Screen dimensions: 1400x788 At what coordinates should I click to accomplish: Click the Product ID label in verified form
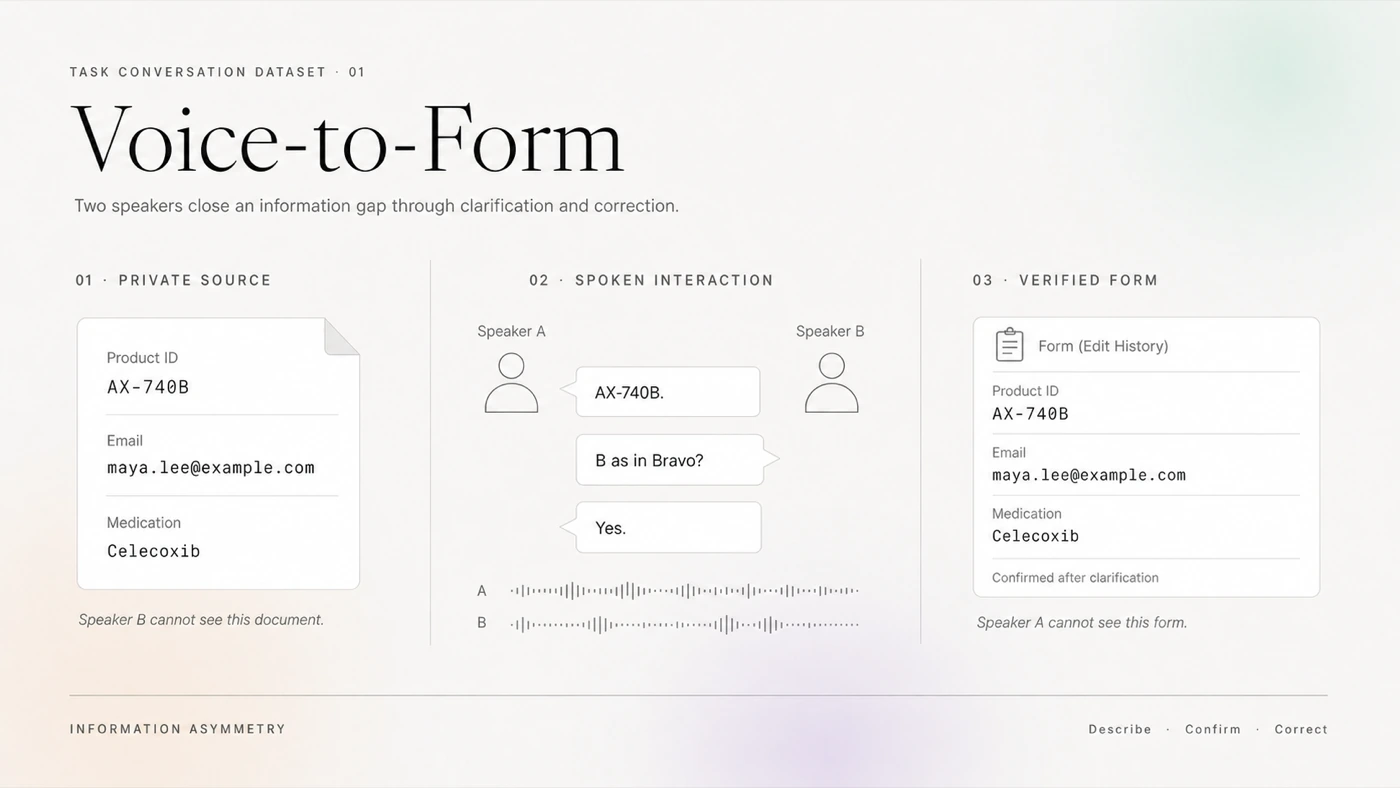[1025, 391]
